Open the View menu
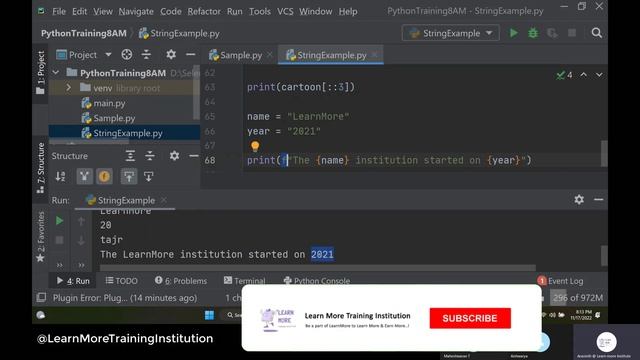Screen dimensions: 640x360 (x=102, y=11)
